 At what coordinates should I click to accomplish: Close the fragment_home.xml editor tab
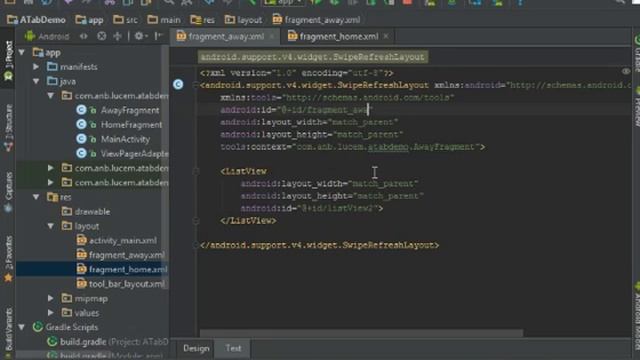[x=386, y=36]
